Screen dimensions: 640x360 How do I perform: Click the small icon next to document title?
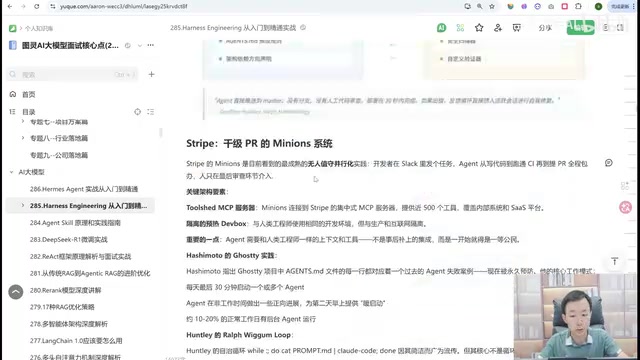click(x=303, y=28)
